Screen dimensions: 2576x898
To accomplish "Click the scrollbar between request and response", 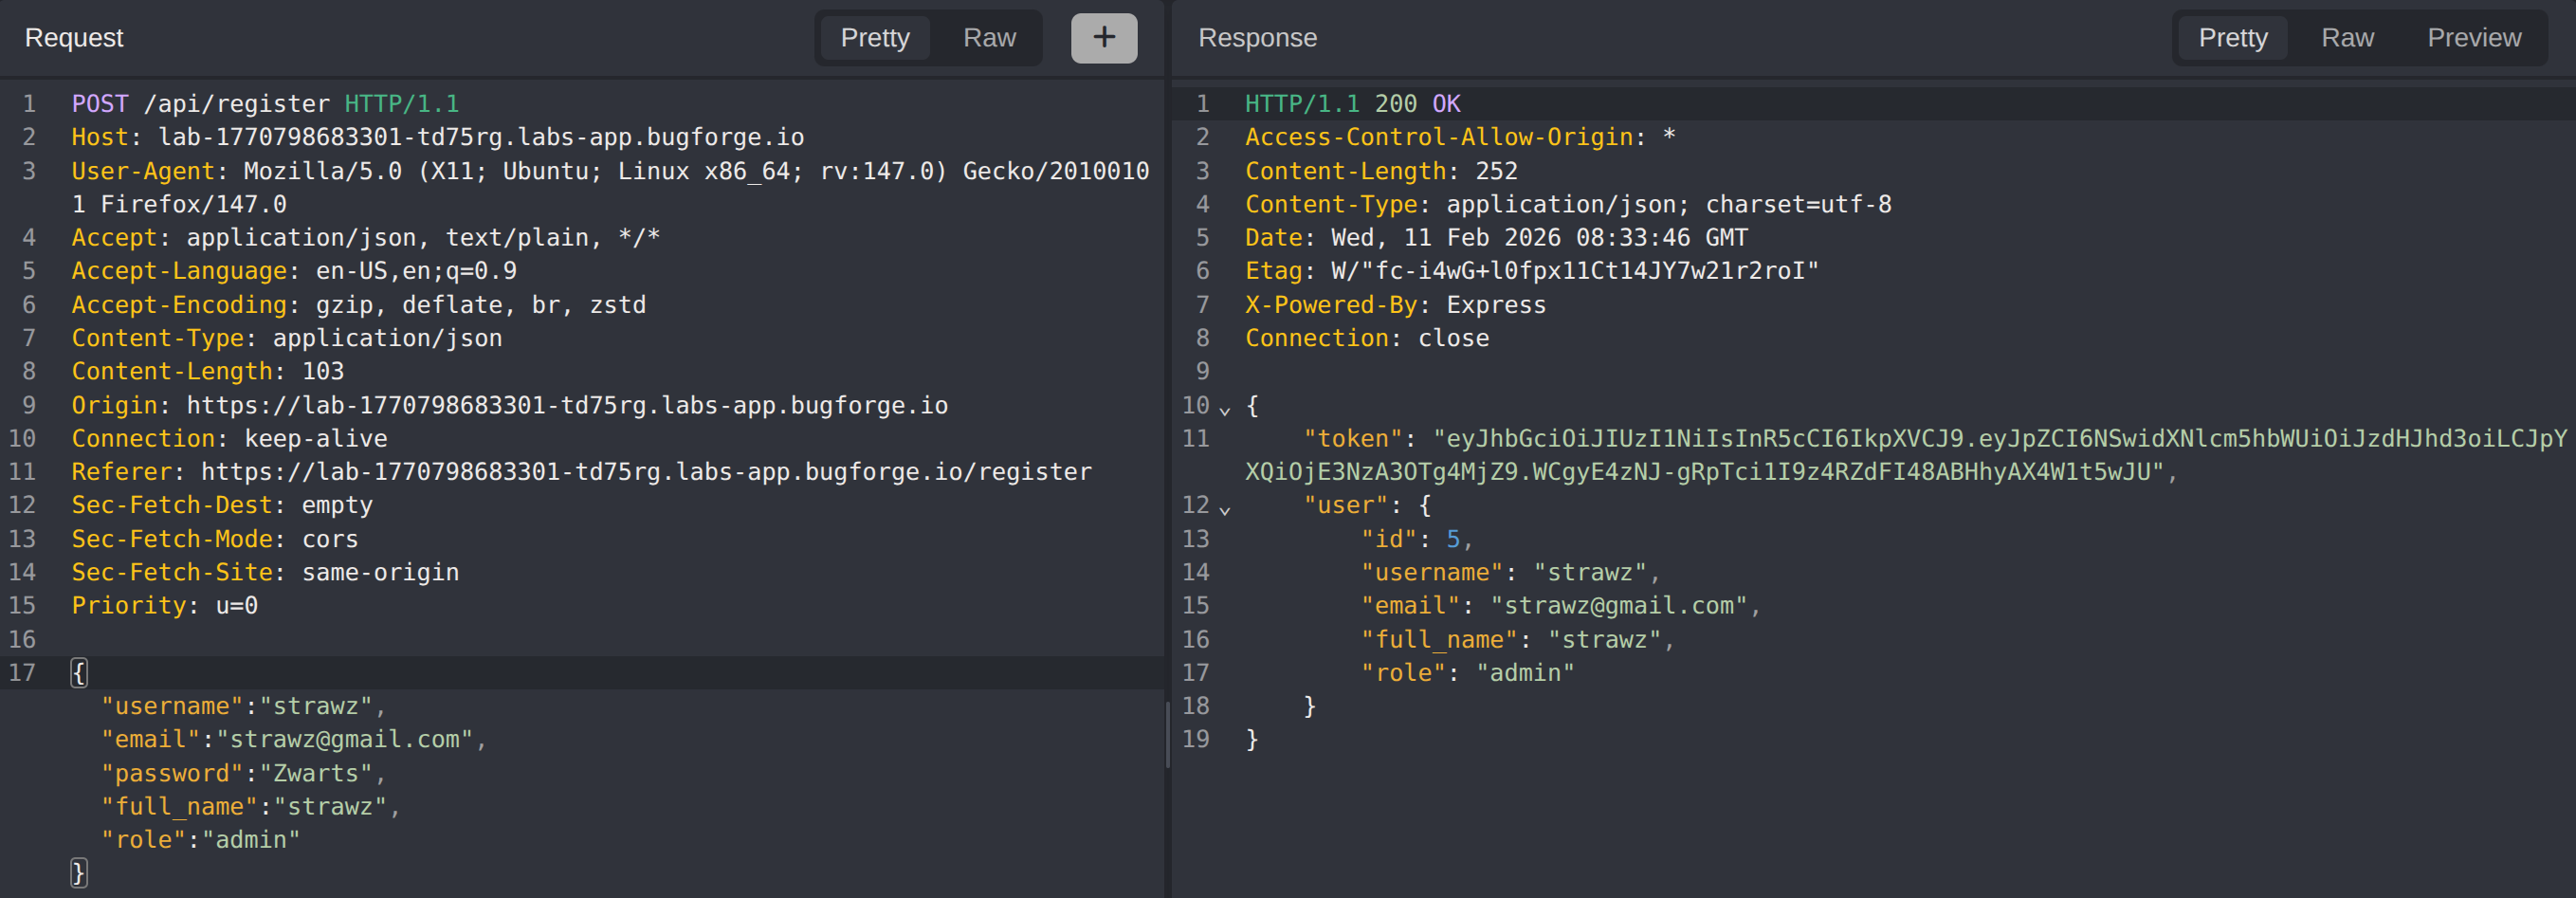I will [1167, 735].
